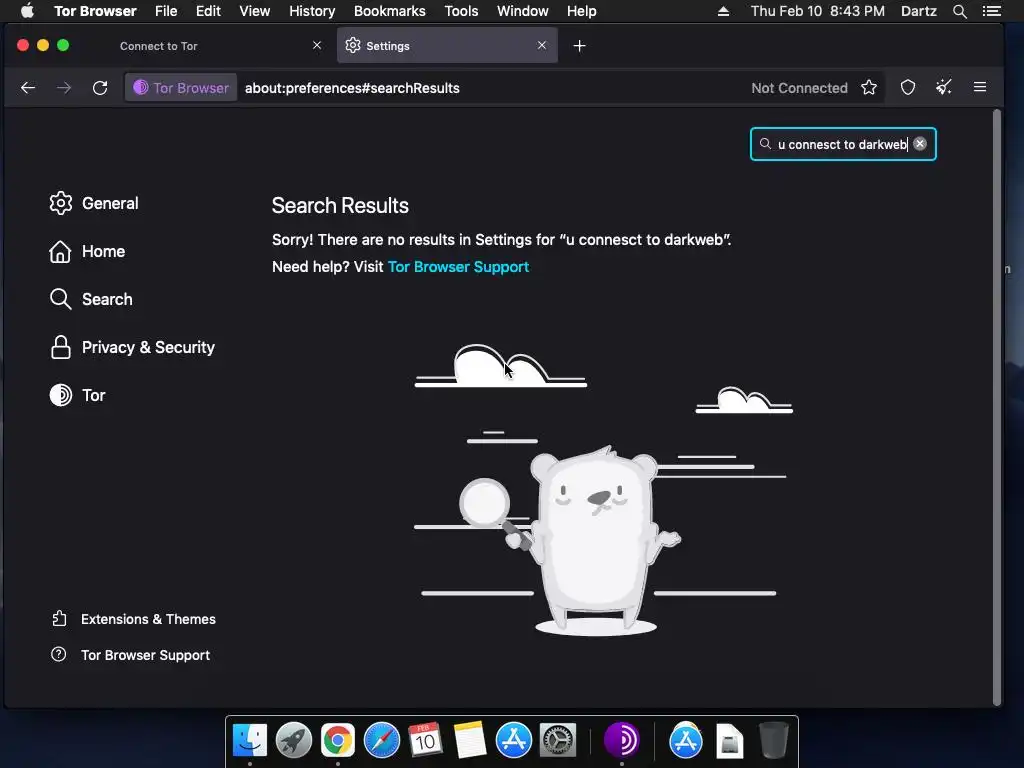Open the Tor Browser application menu
1024x768 pixels.
(95, 11)
